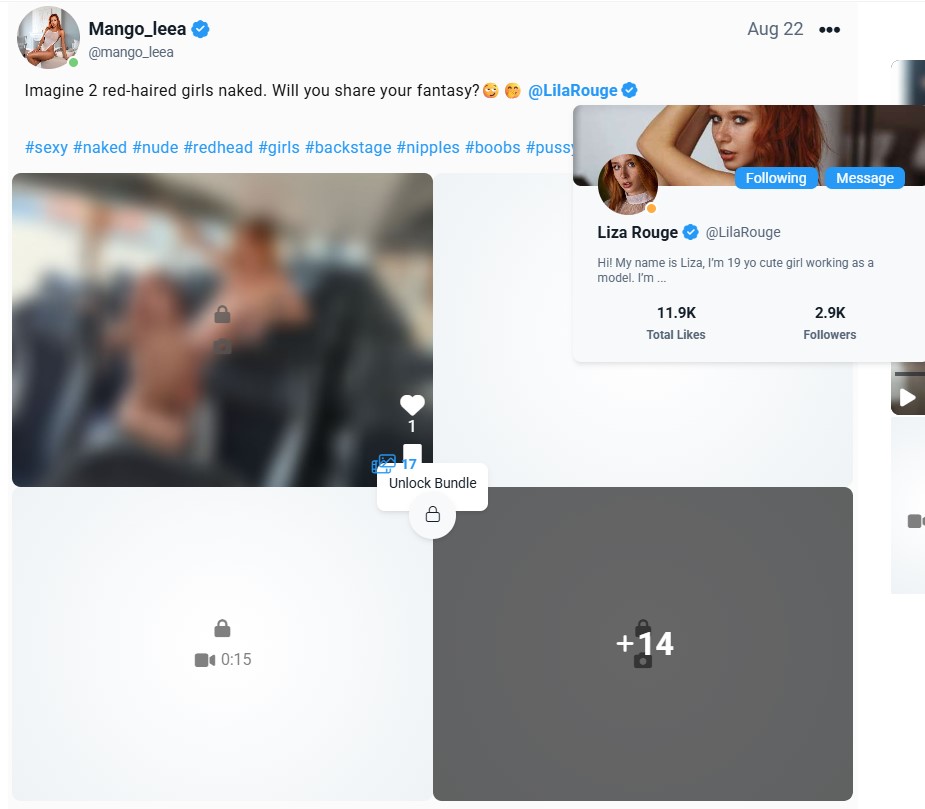925x809 pixels.
Task: Open the @LilaRouge mention in post text
Action: [x=573, y=91]
